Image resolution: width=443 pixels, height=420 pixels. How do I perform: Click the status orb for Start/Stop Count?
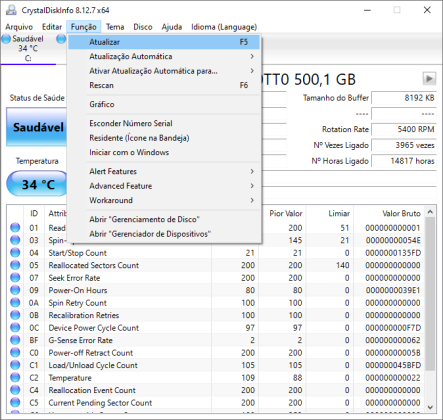coord(15,253)
